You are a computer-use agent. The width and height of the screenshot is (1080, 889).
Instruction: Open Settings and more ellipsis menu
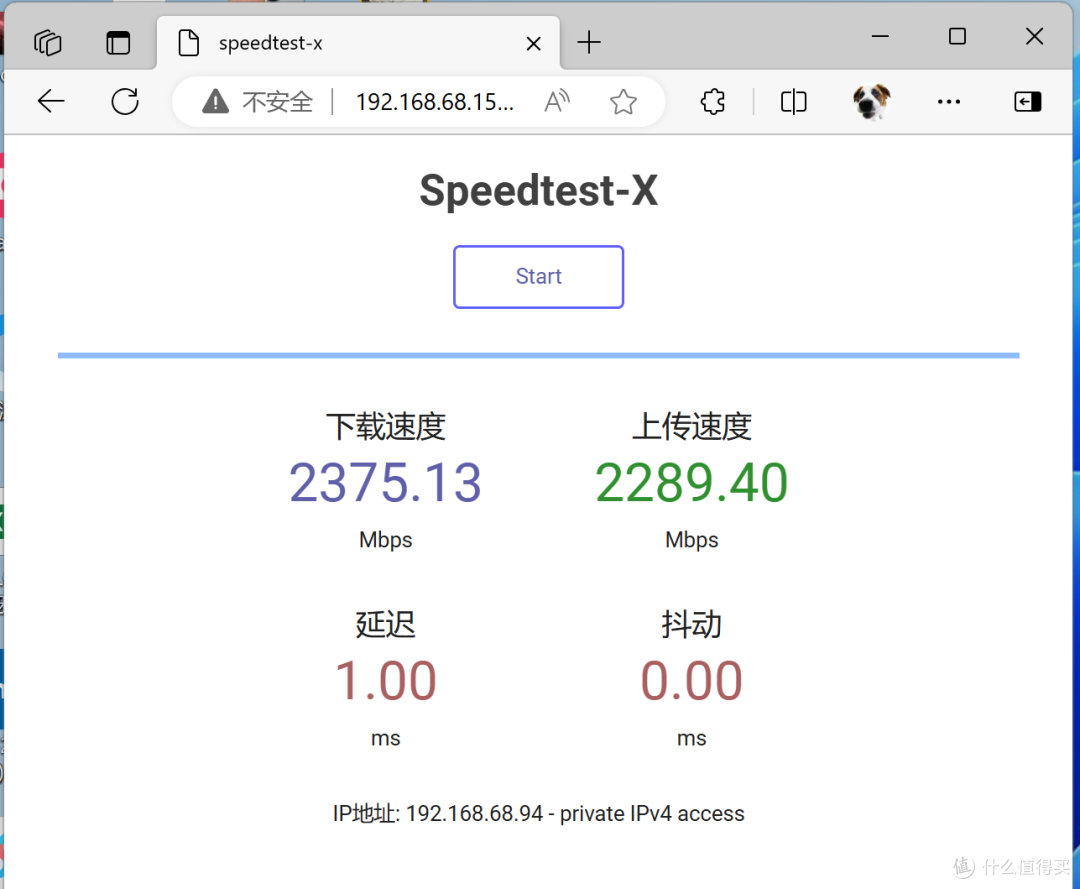(x=948, y=102)
